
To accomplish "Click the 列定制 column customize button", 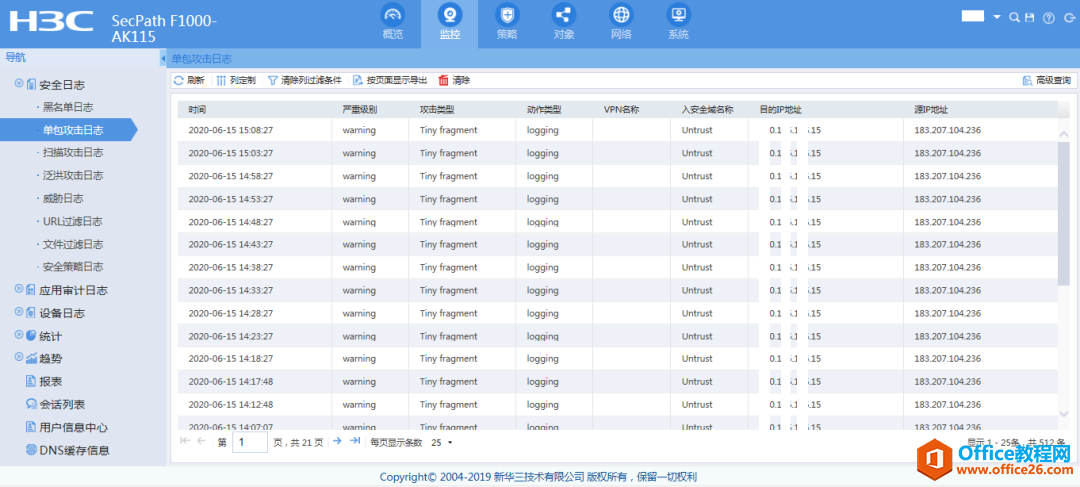I will tap(236, 81).
